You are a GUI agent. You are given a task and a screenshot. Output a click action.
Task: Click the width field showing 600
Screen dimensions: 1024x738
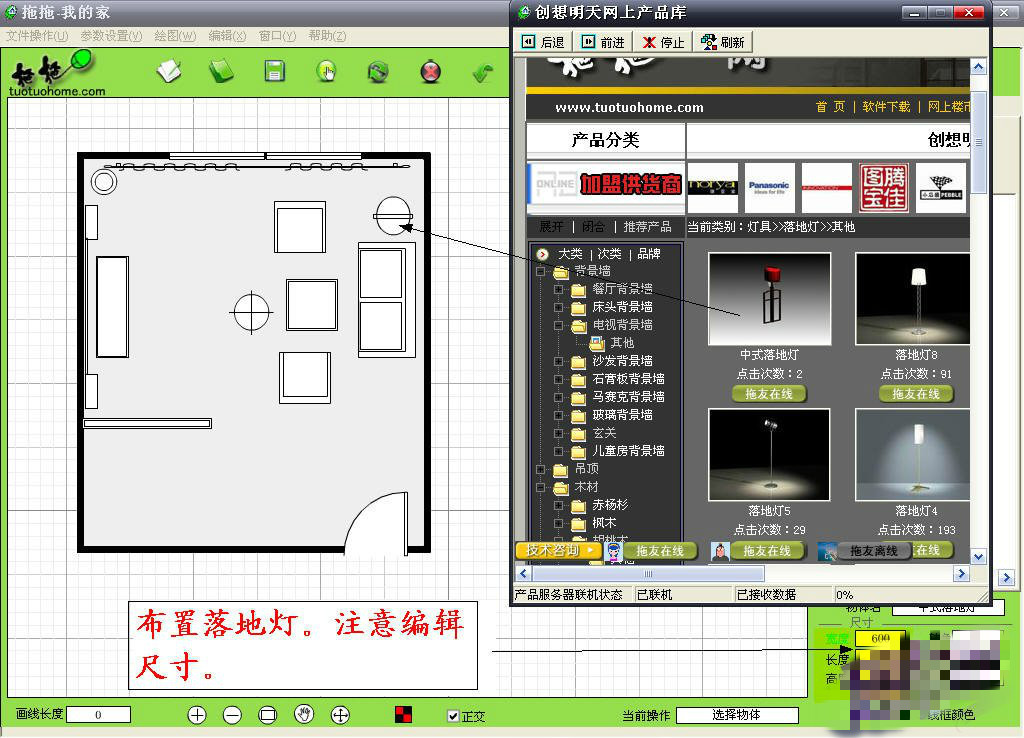pos(880,638)
